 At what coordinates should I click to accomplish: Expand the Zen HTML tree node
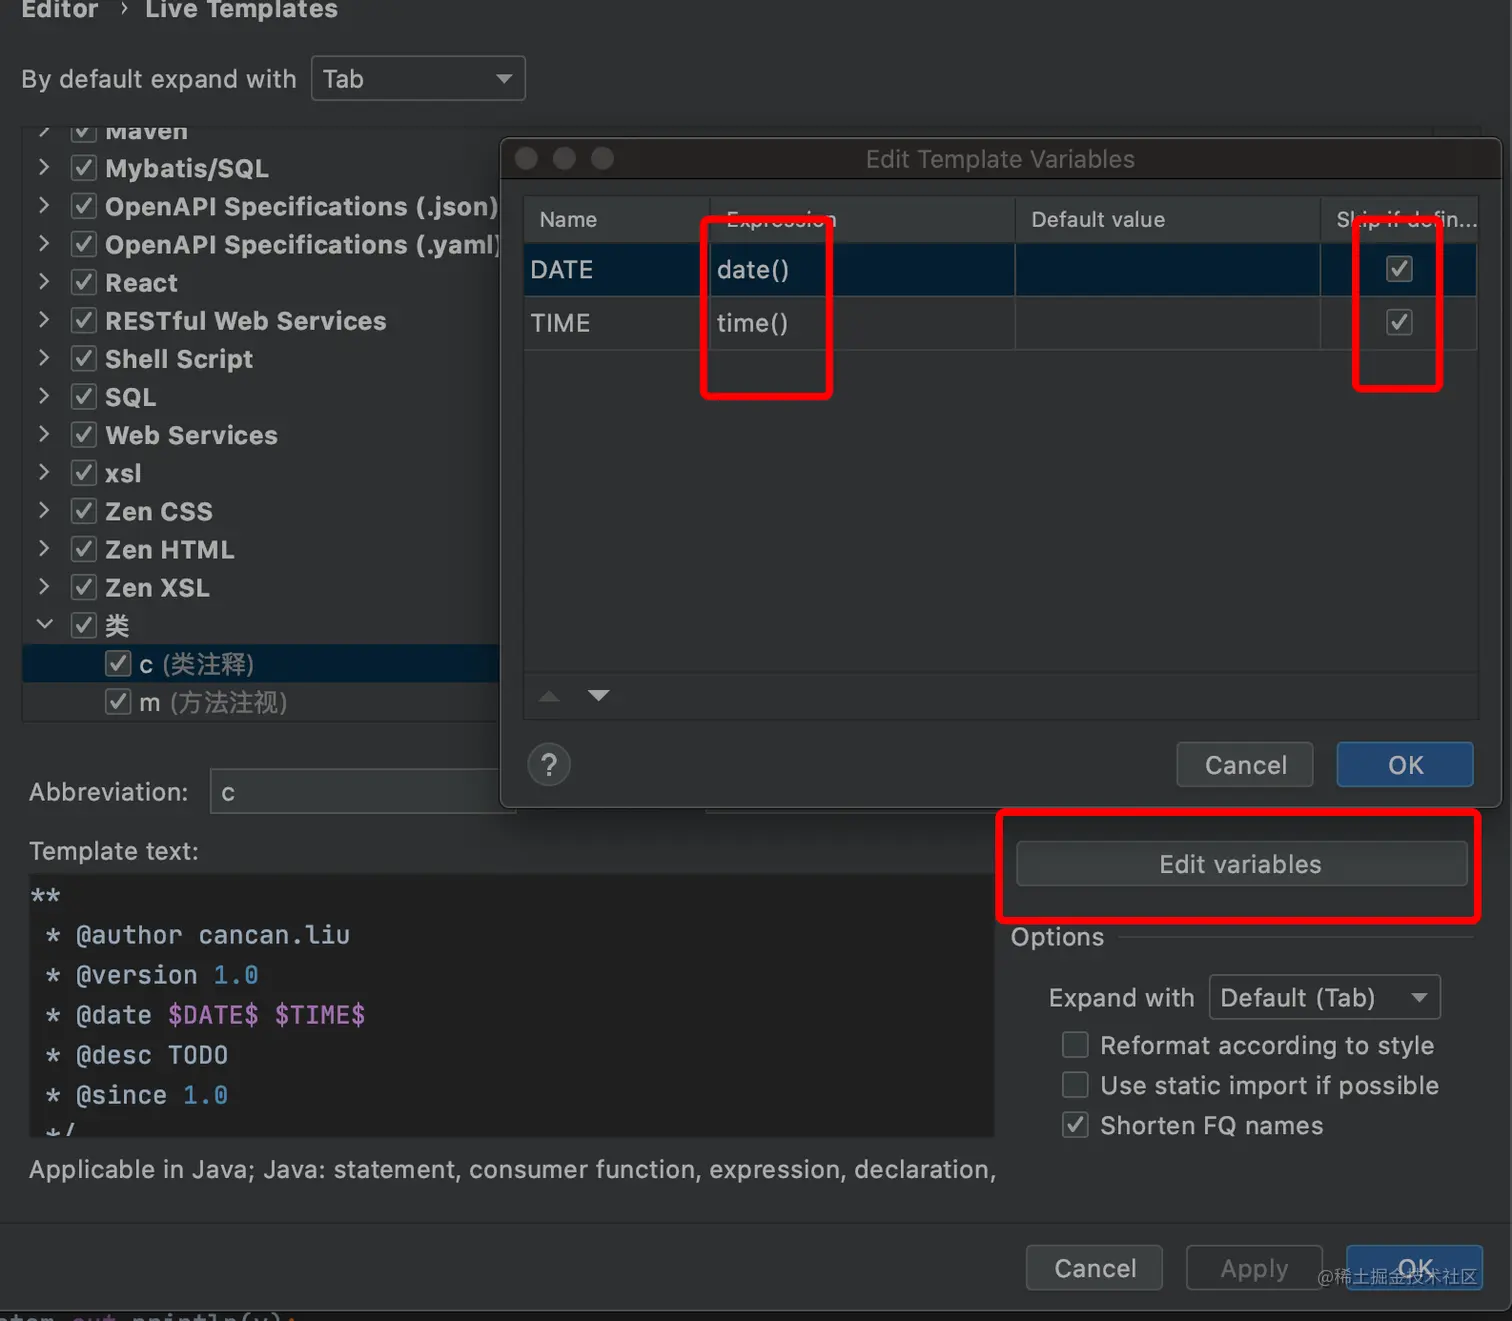click(x=43, y=548)
